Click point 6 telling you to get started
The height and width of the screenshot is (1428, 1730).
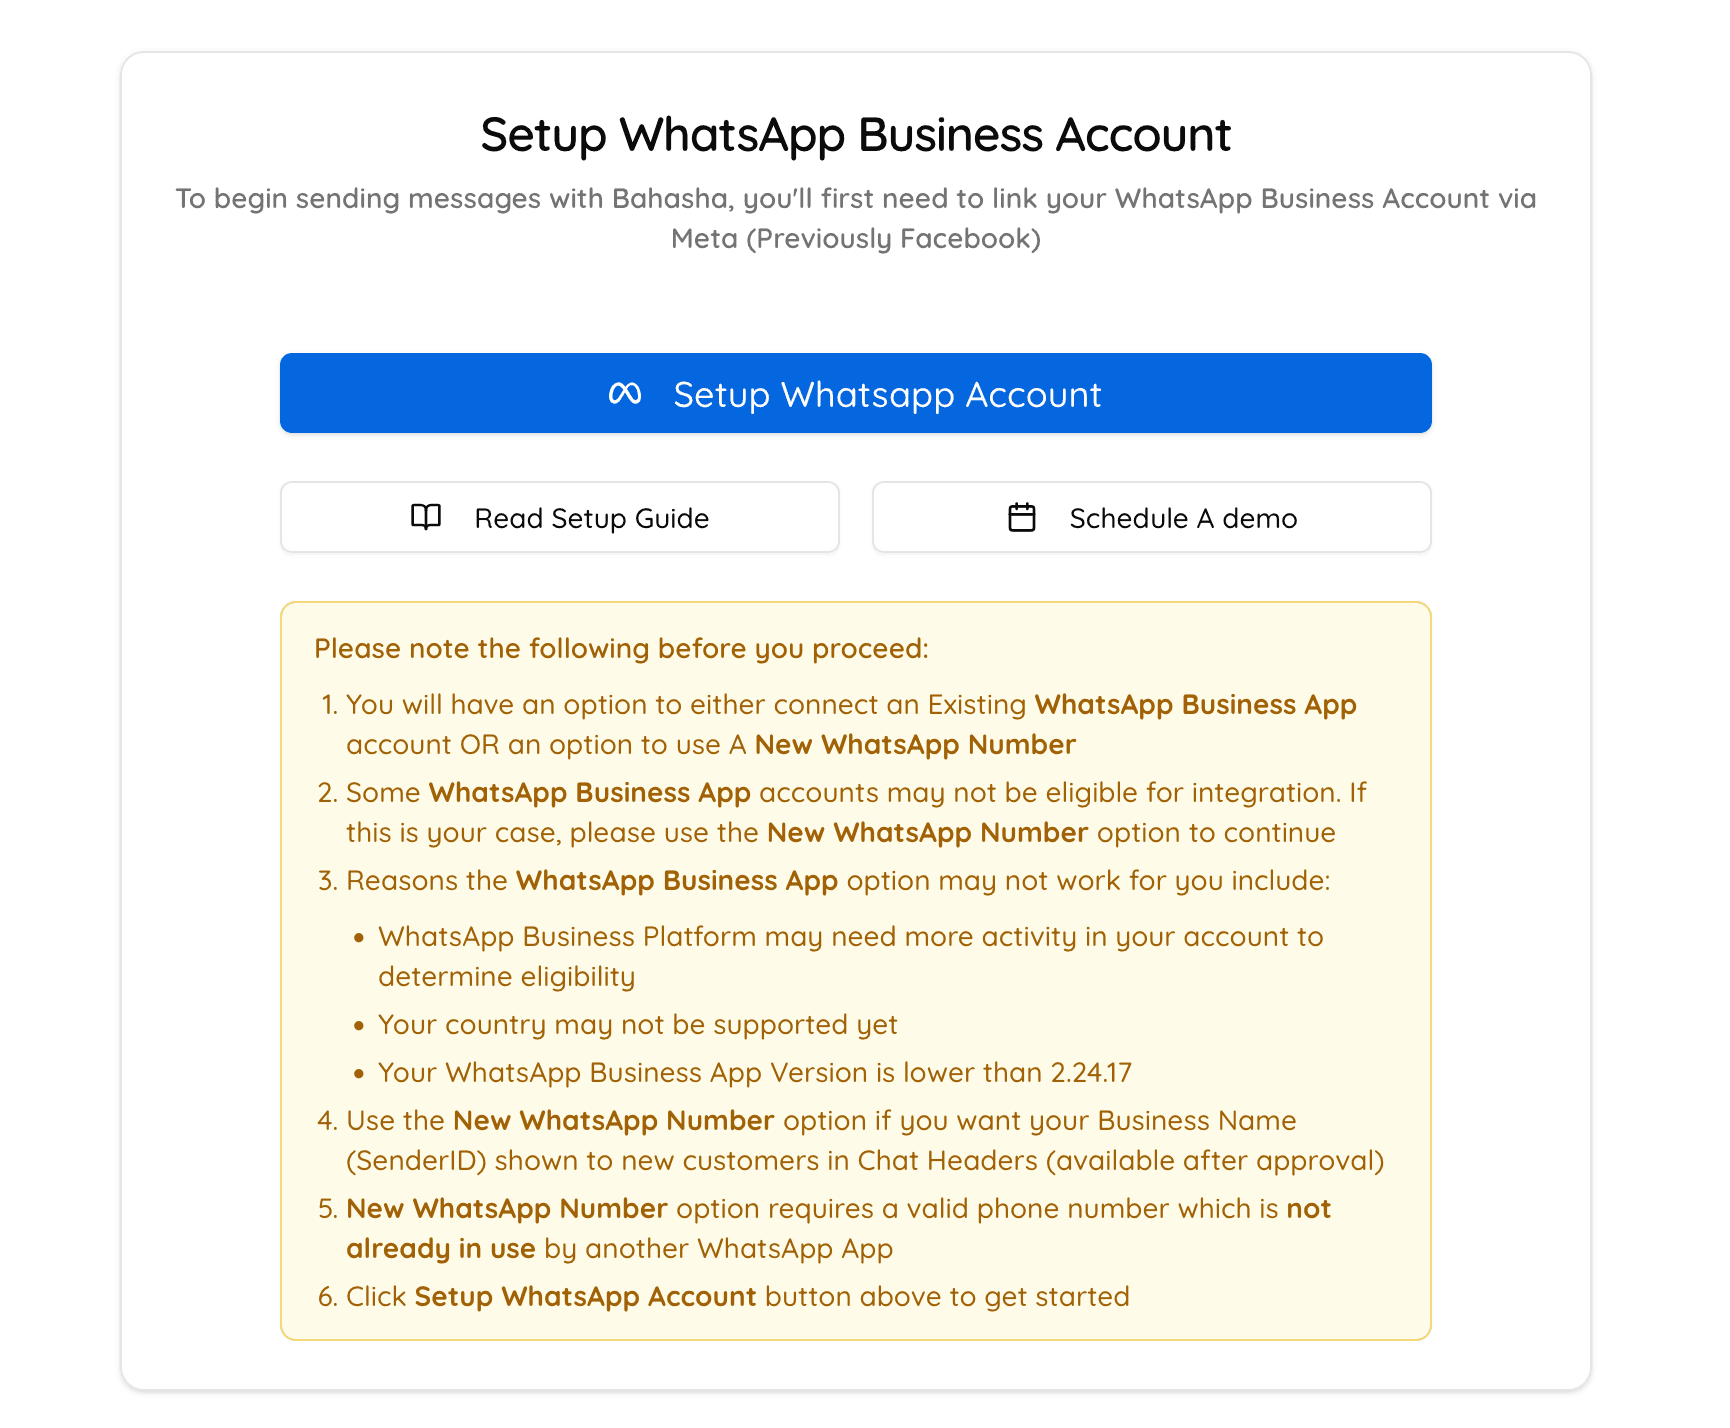pyautogui.click(x=738, y=1296)
